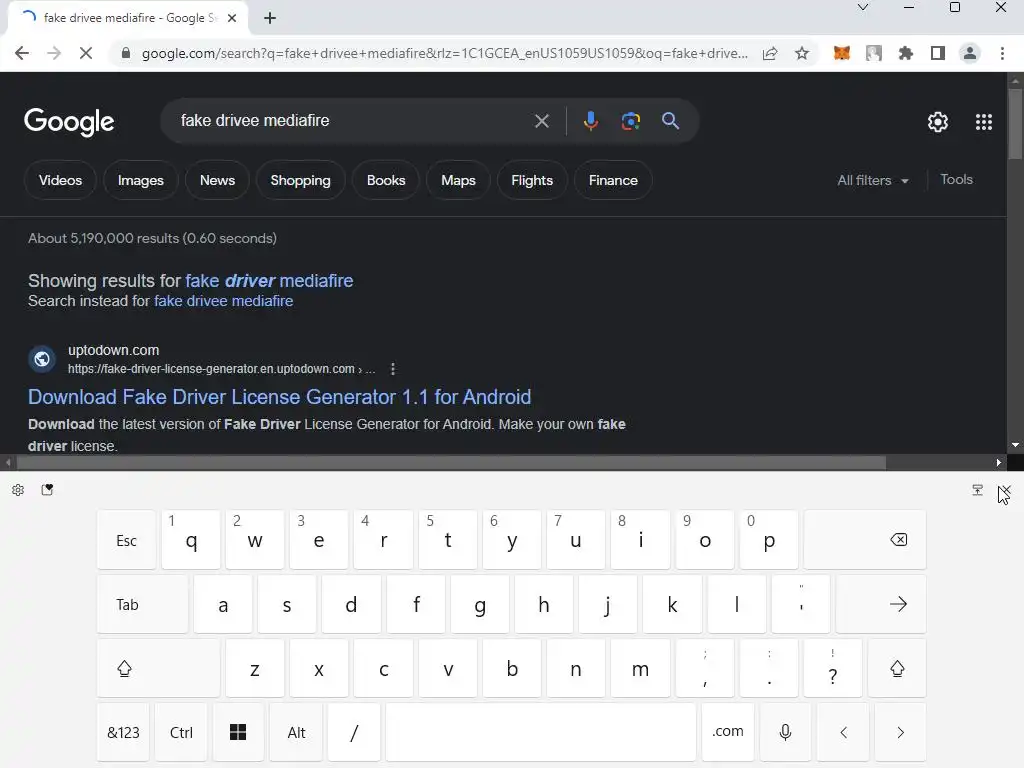Undock the touch keyboard
The width and height of the screenshot is (1024, 768).
[977, 490]
